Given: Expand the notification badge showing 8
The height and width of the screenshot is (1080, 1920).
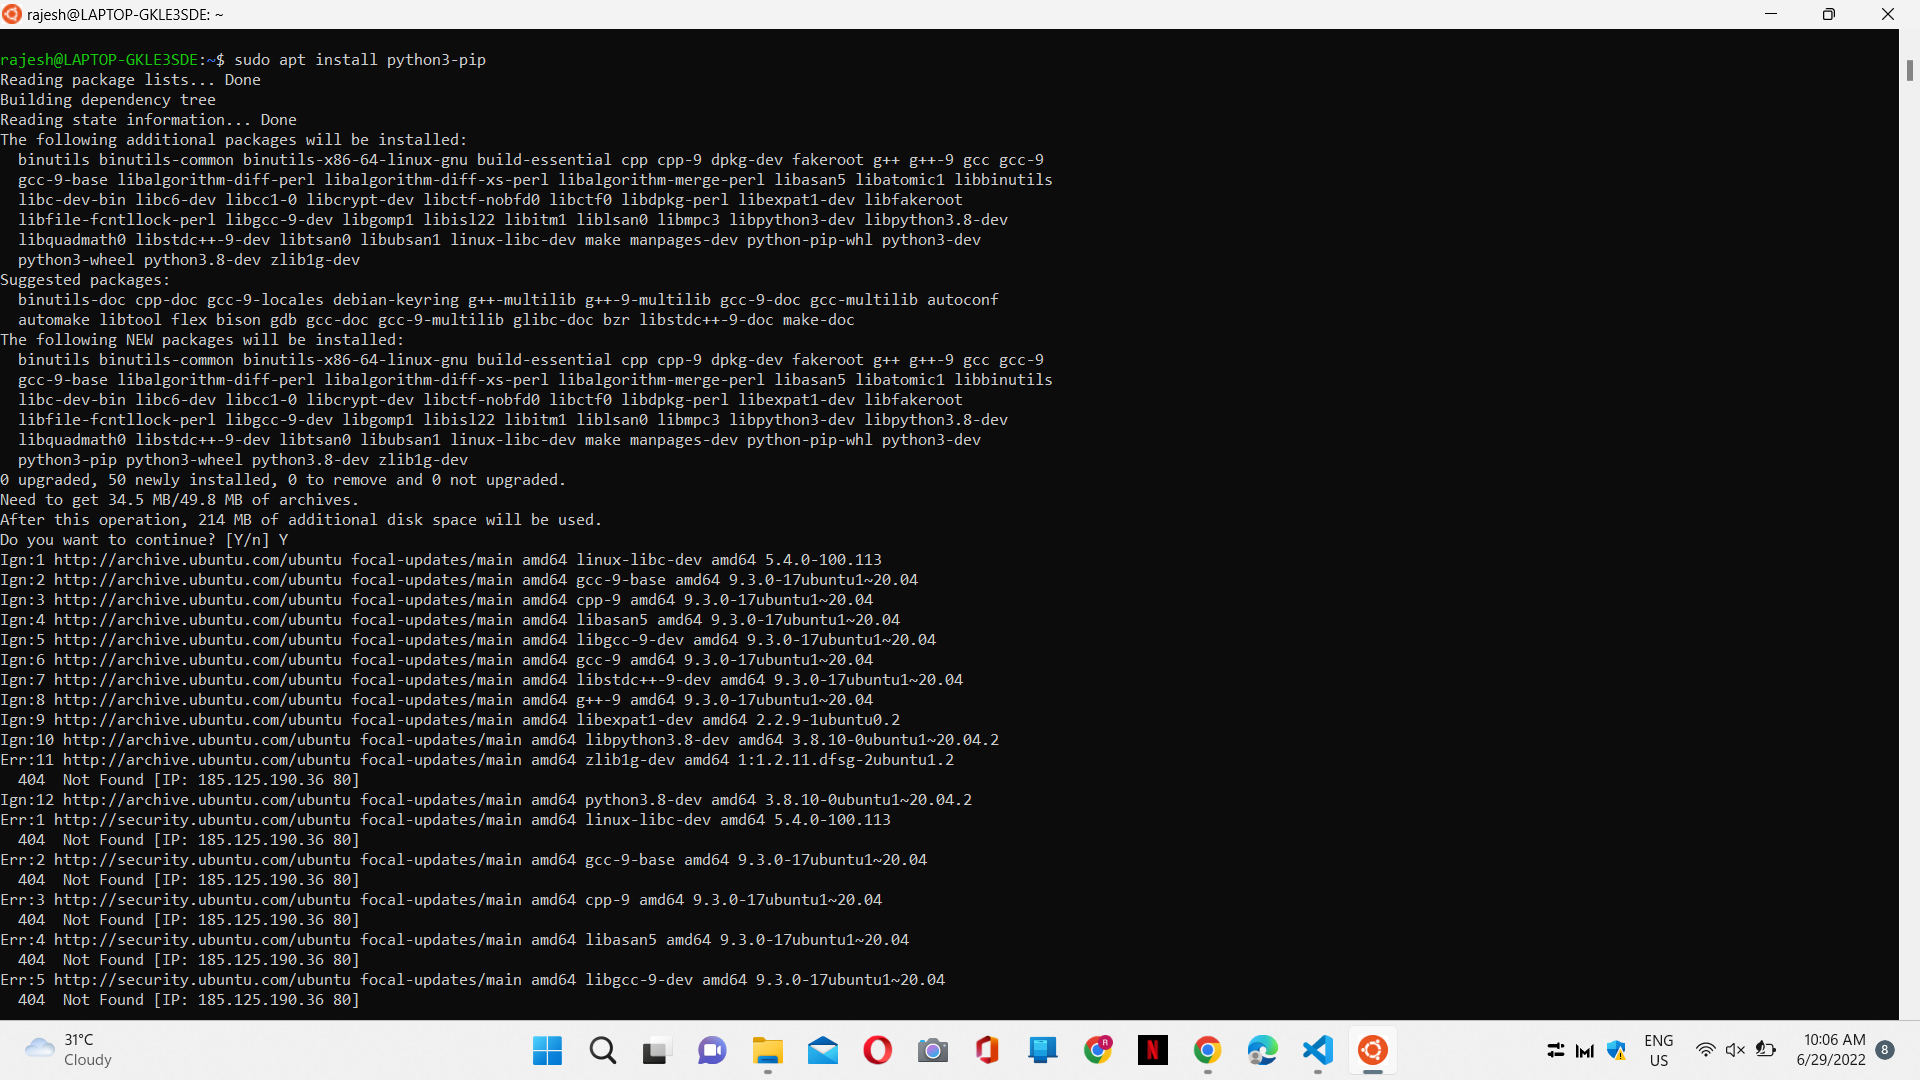Looking at the screenshot, I should coord(1888,1050).
